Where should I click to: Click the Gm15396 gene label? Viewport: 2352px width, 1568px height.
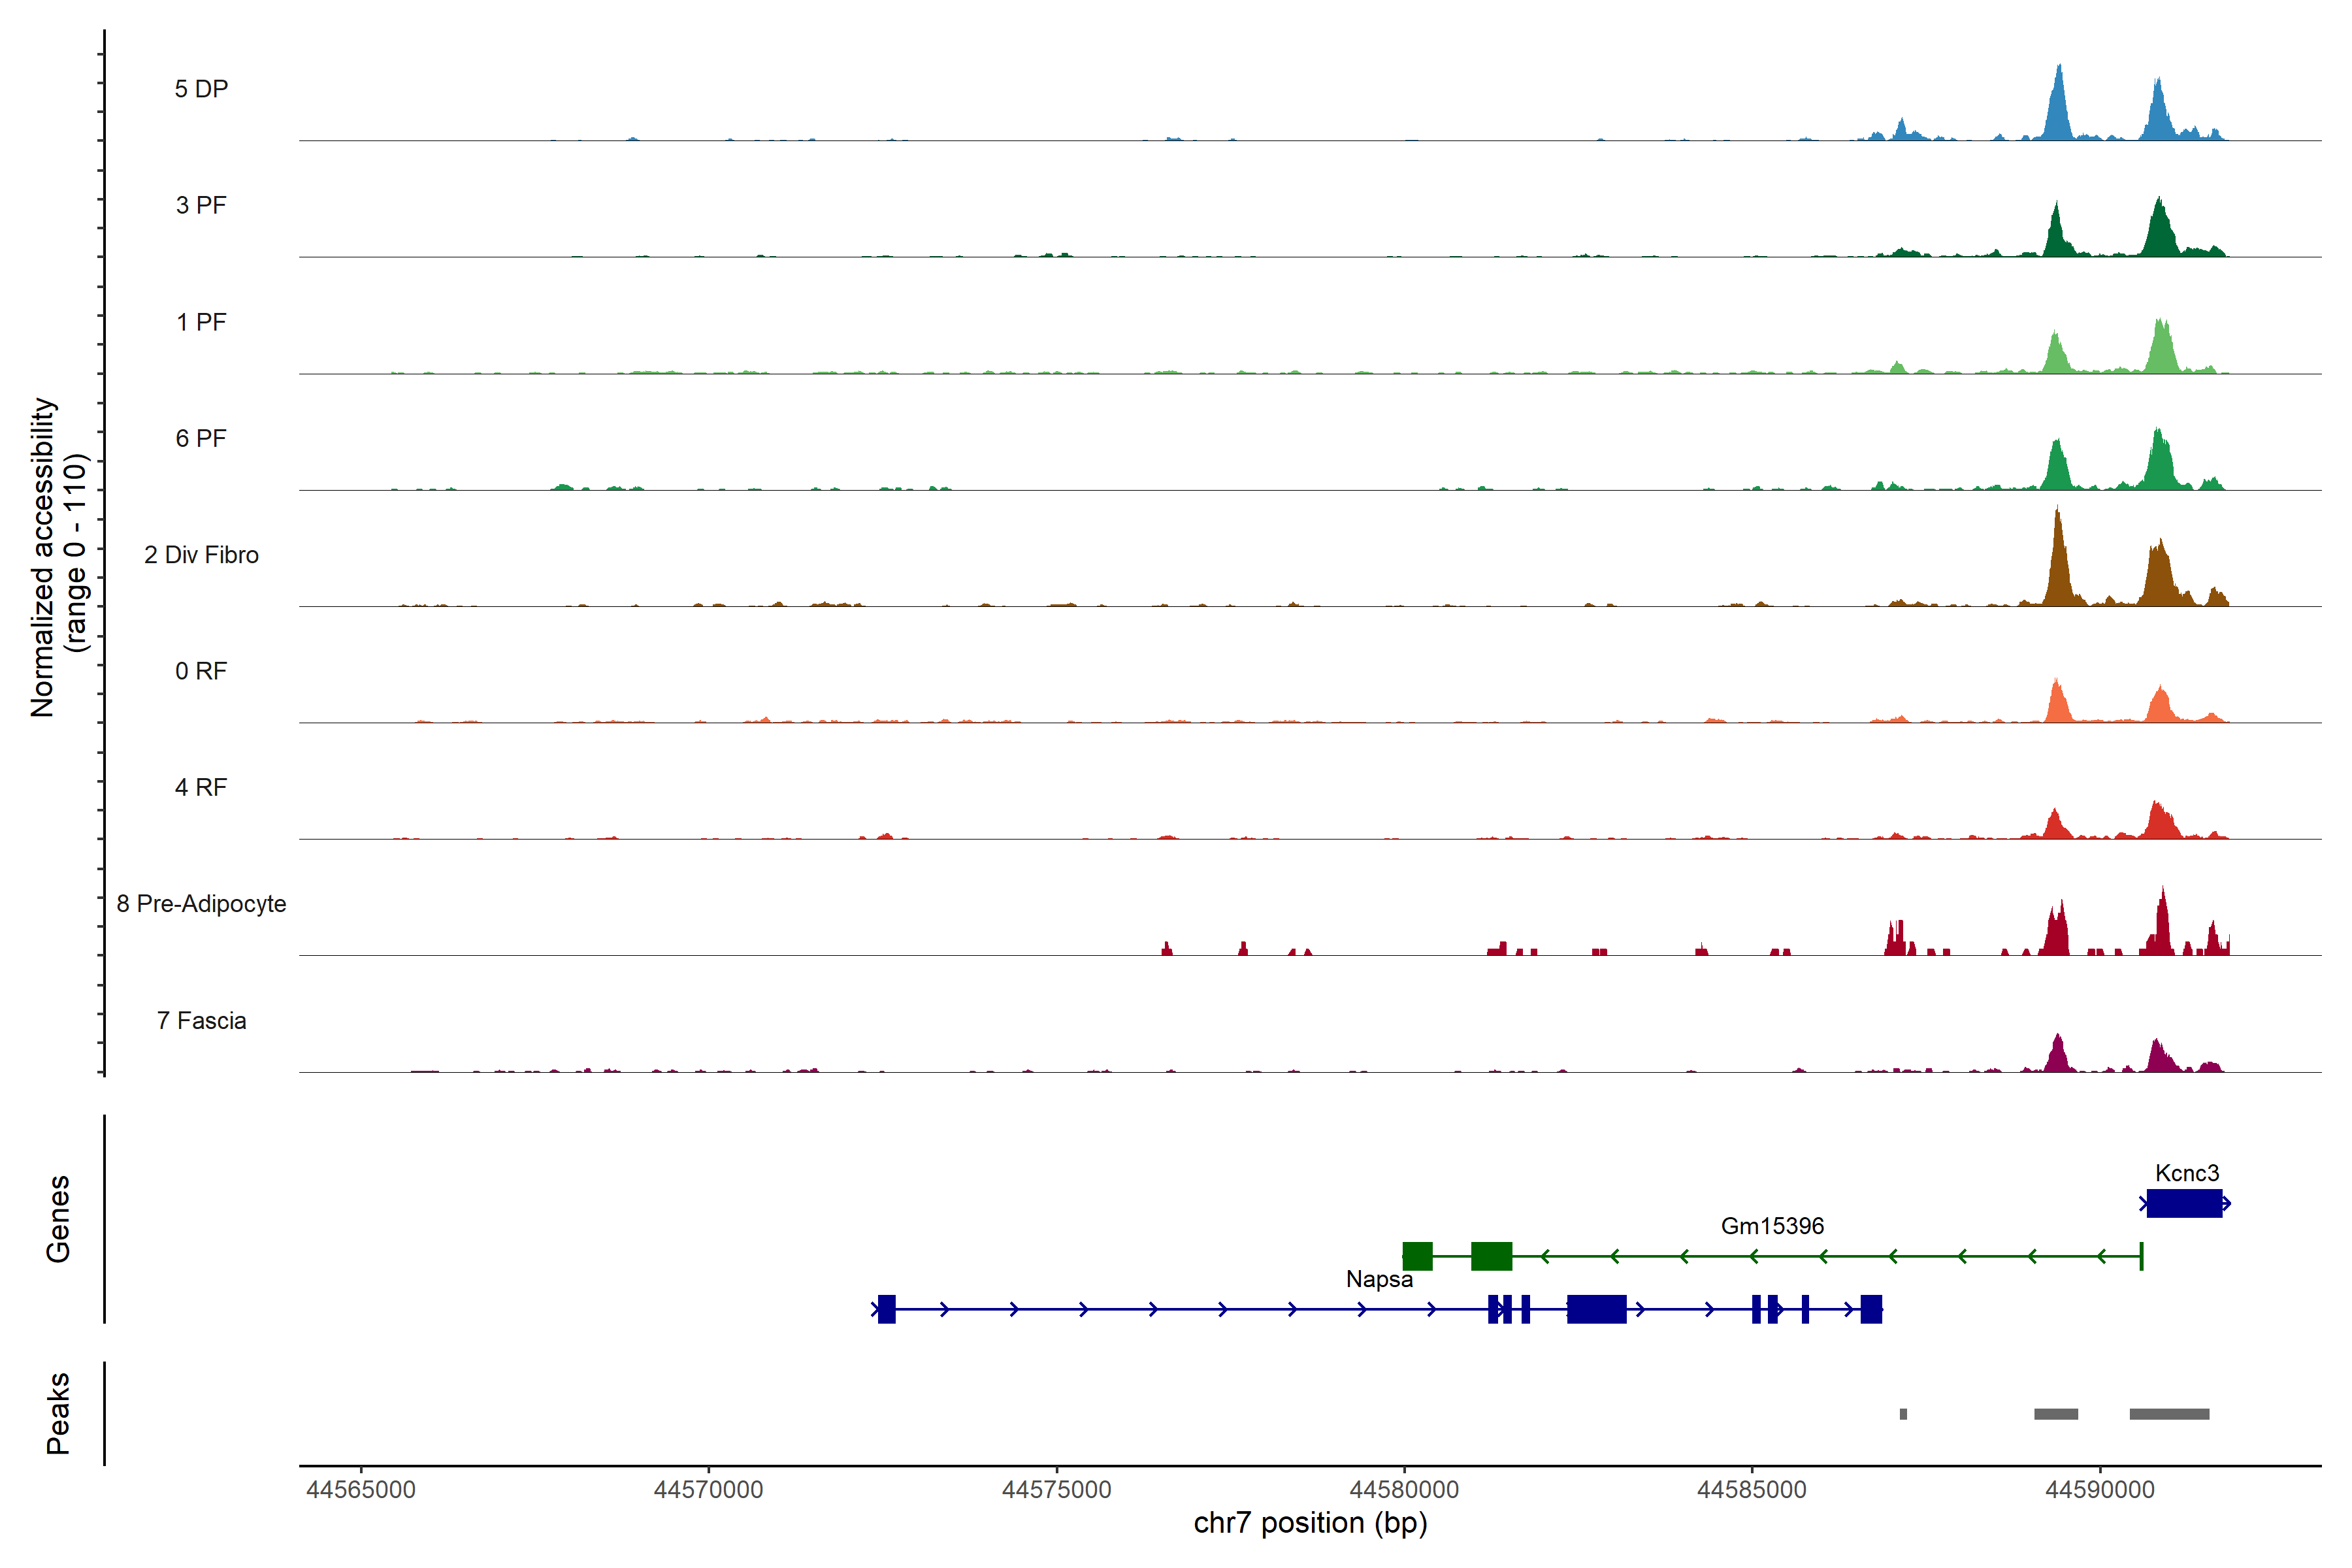[x=1772, y=1226]
